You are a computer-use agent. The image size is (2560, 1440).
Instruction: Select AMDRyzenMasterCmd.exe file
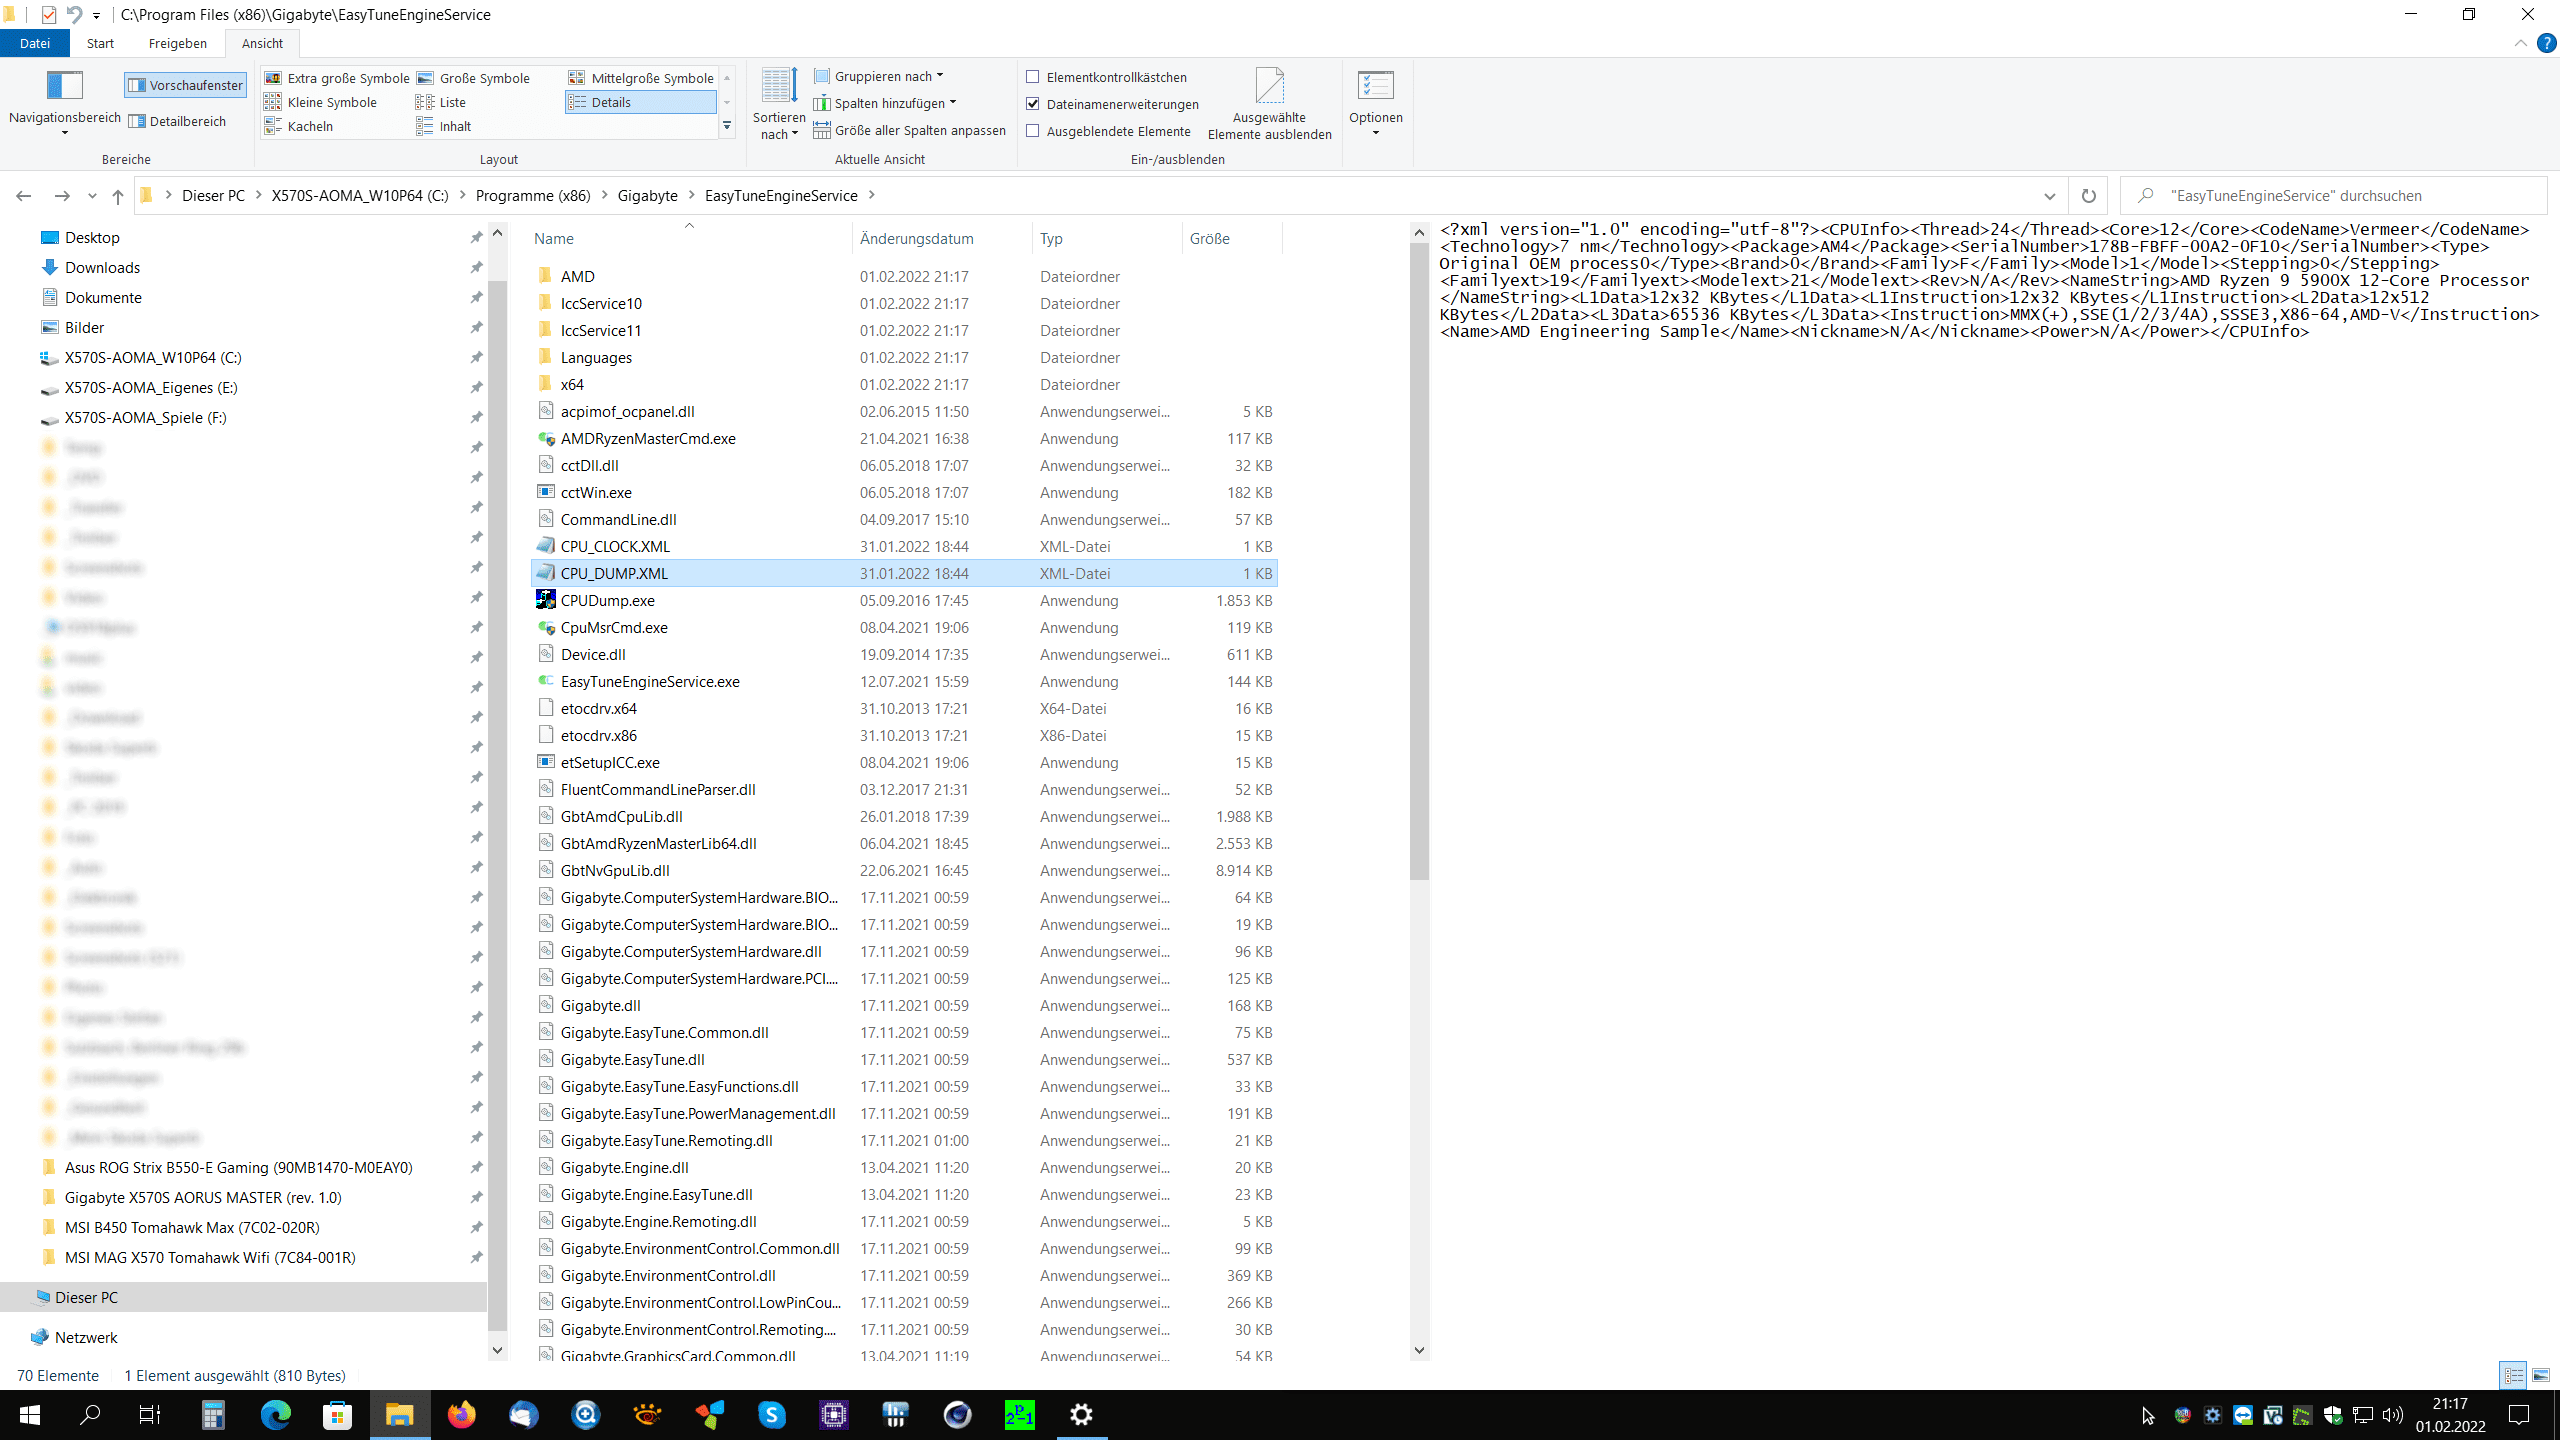[648, 438]
